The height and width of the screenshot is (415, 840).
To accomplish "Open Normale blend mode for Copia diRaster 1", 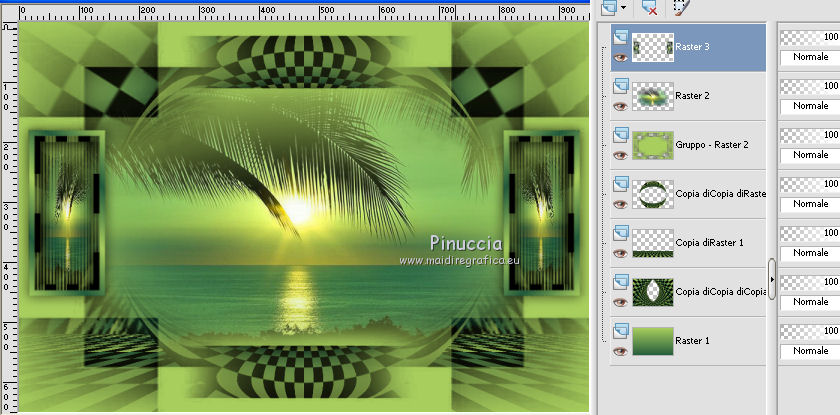I will click(x=810, y=253).
